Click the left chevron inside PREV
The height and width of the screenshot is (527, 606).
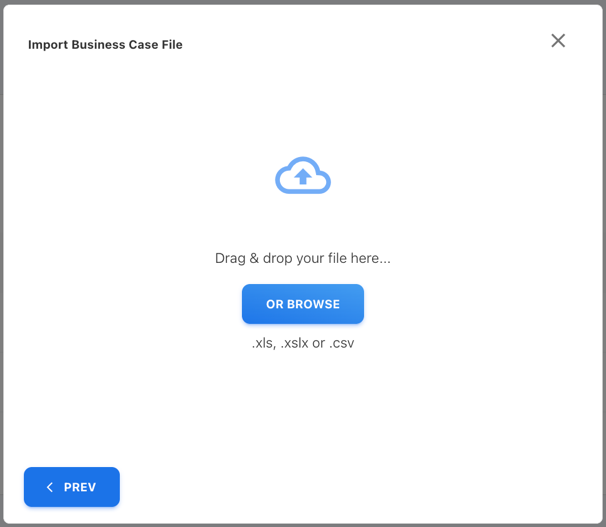(x=50, y=487)
